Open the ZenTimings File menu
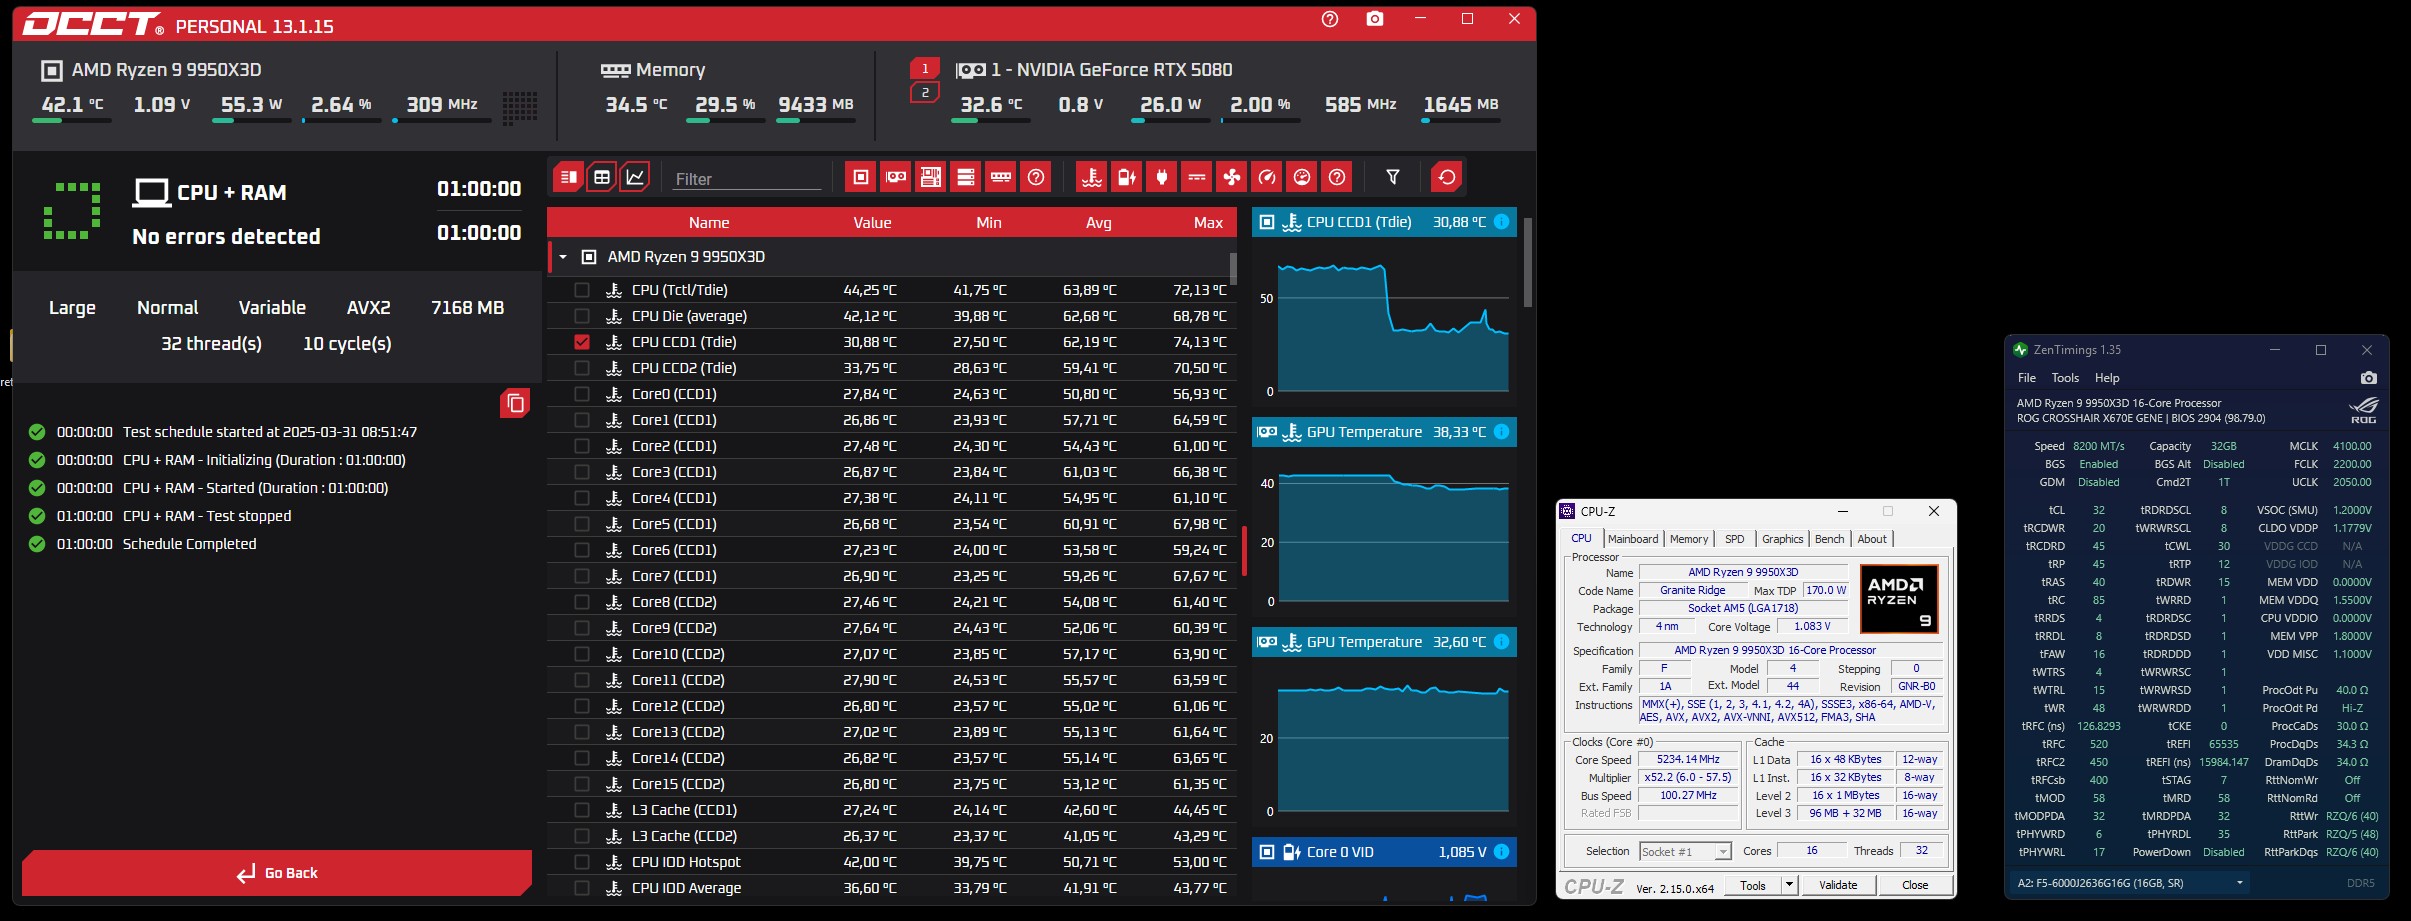2411x921 pixels. click(2027, 378)
